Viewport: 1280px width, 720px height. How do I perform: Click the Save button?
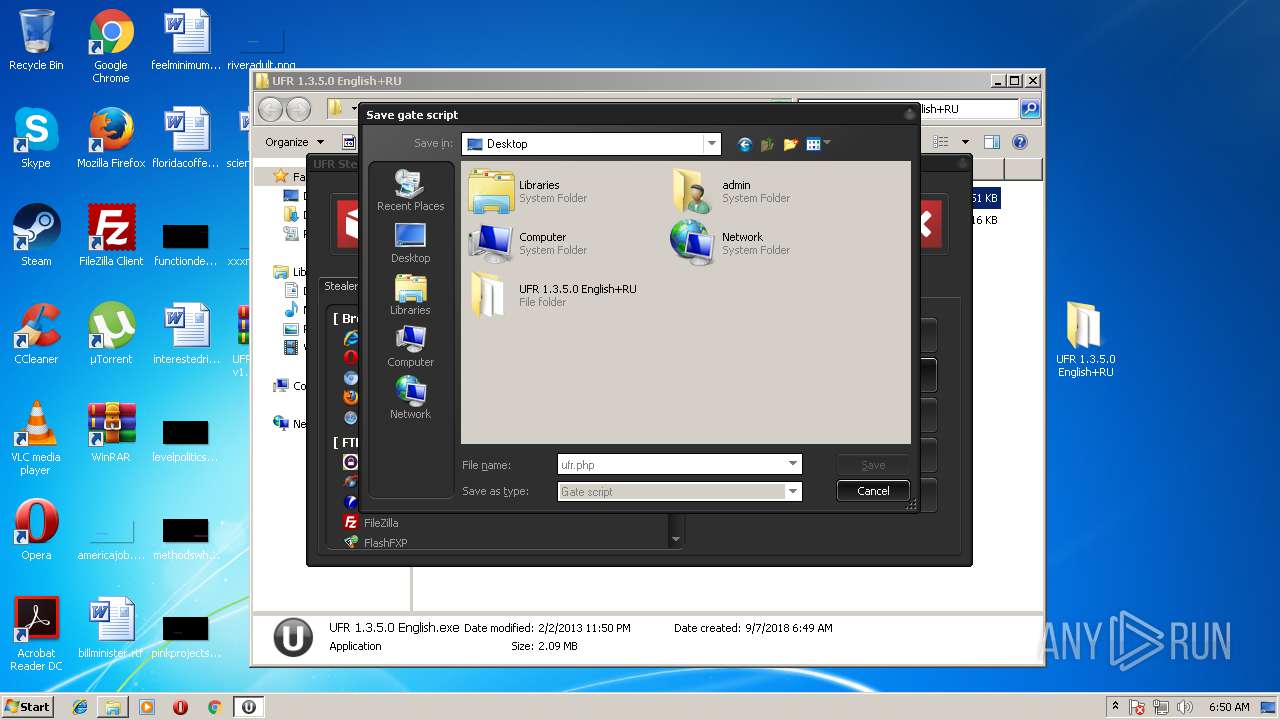click(873, 464)
